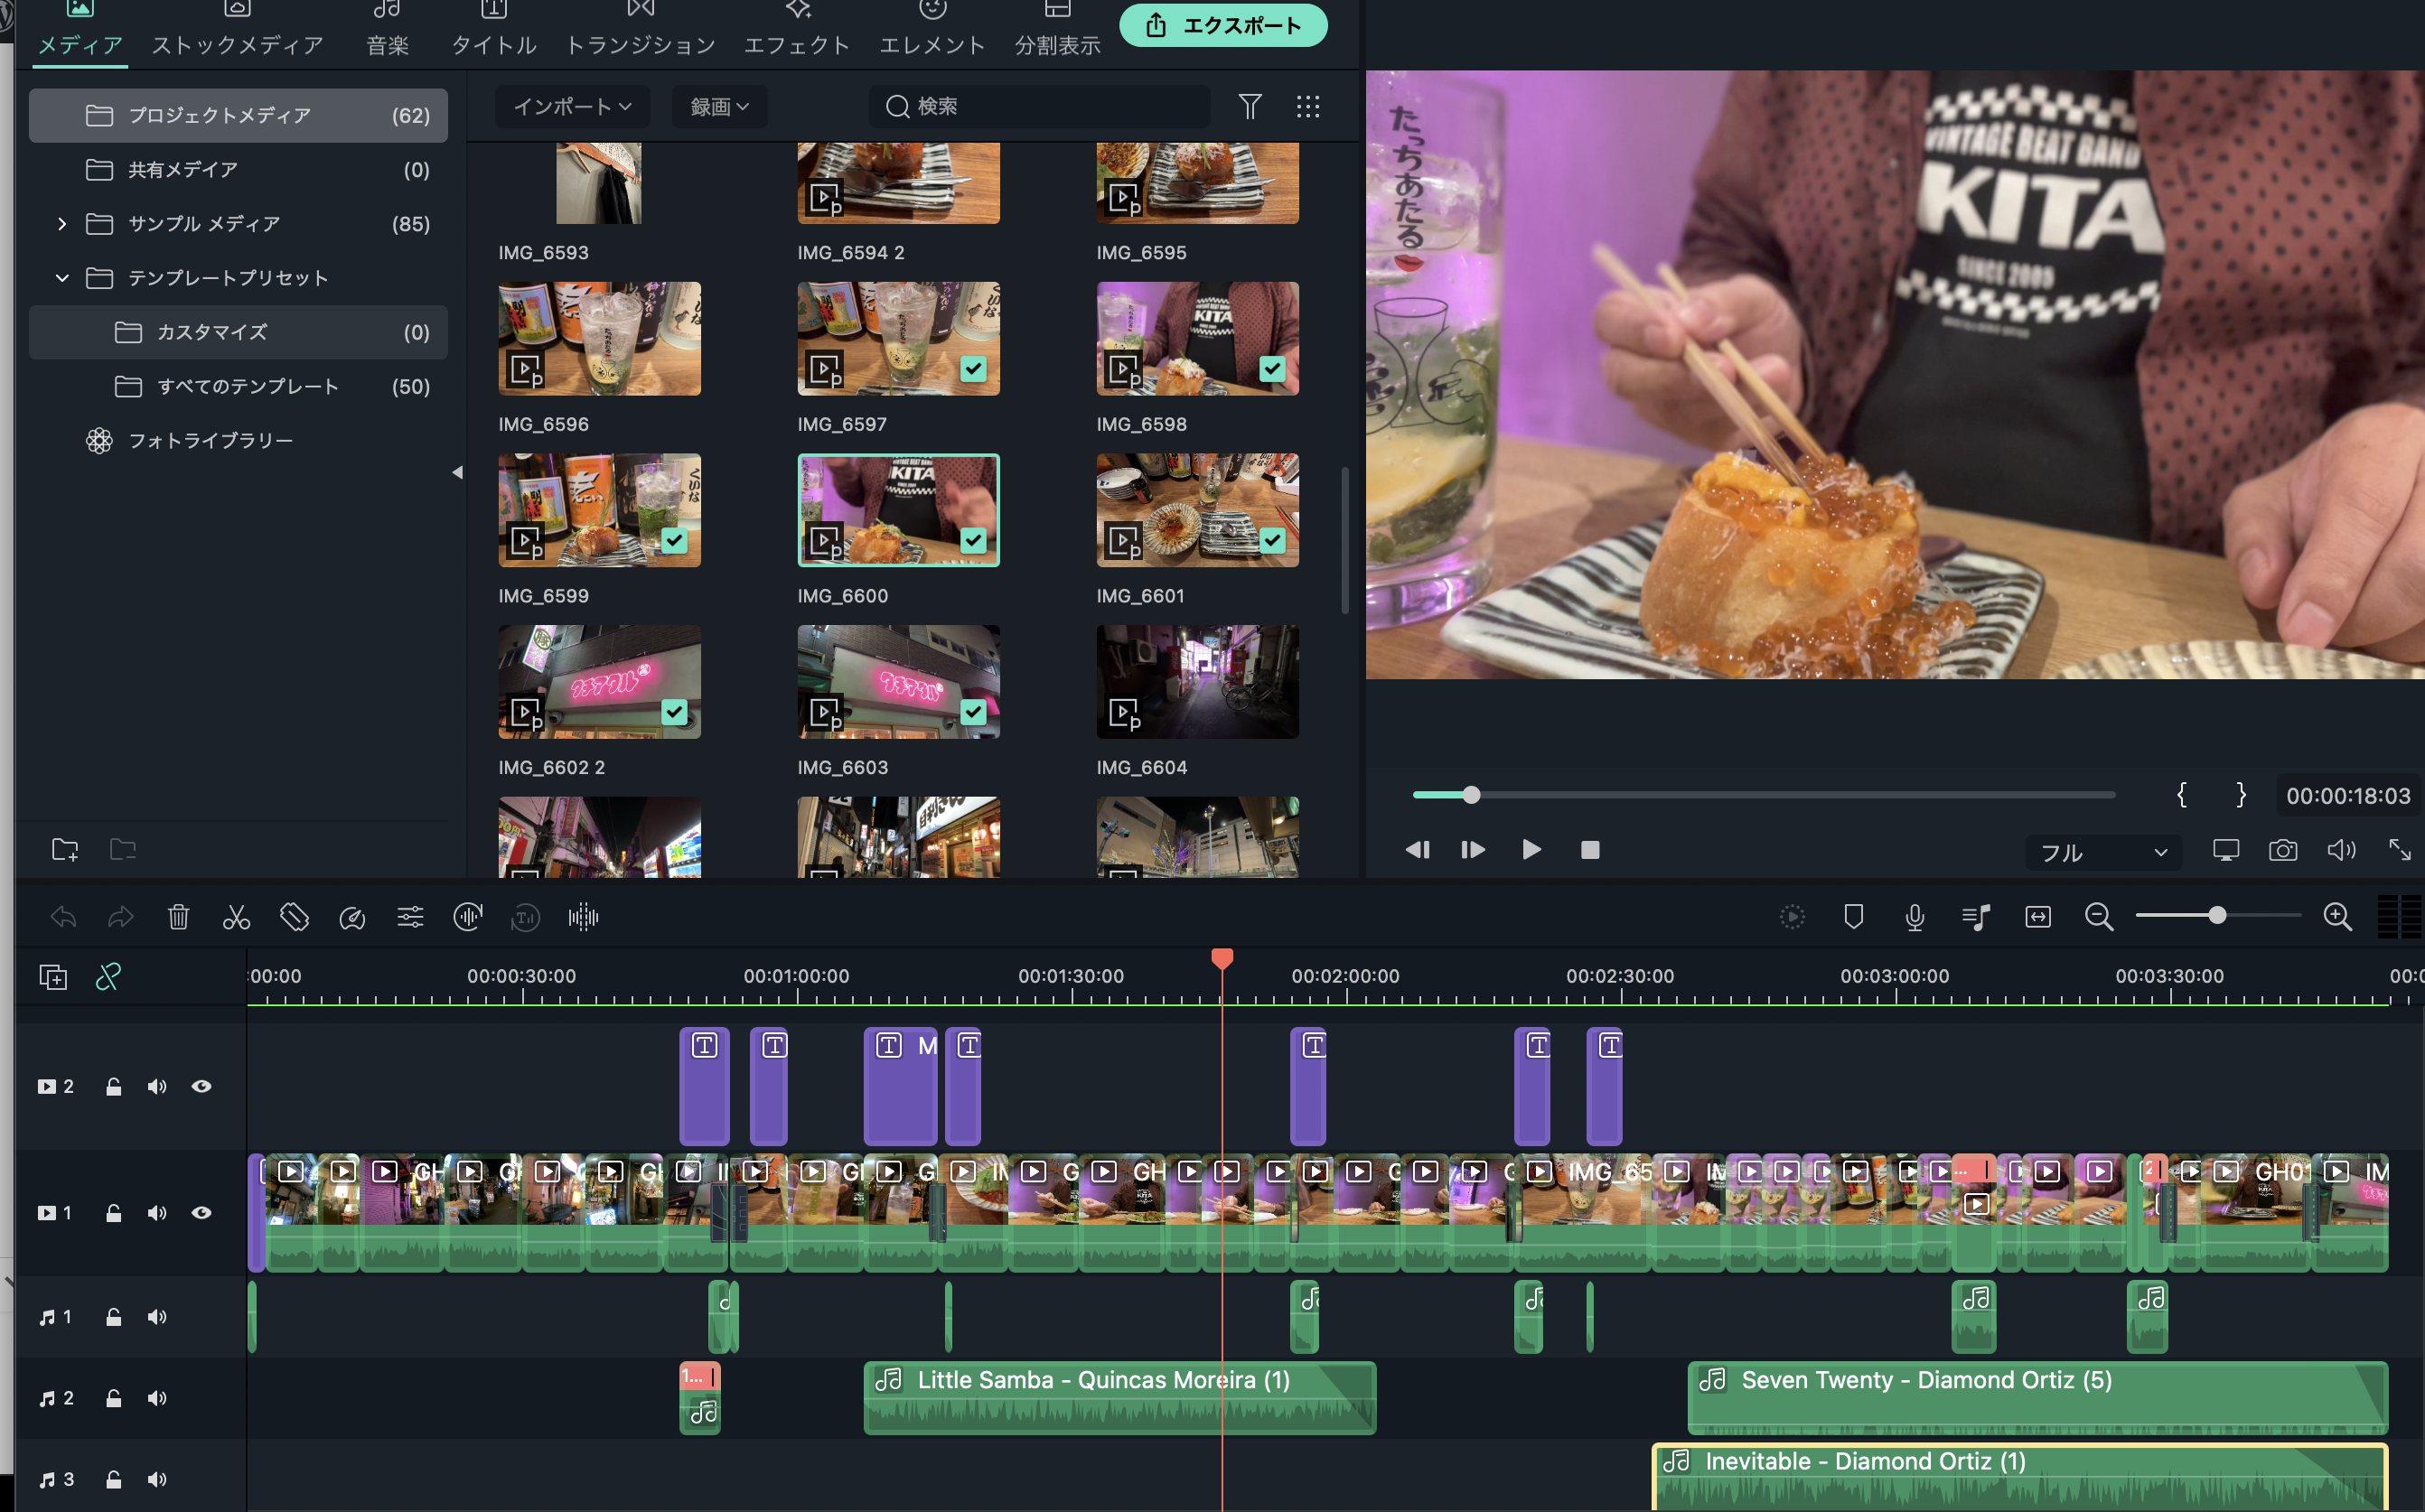Start voiceover with the microphone icon

click(x=1914, y=917)
